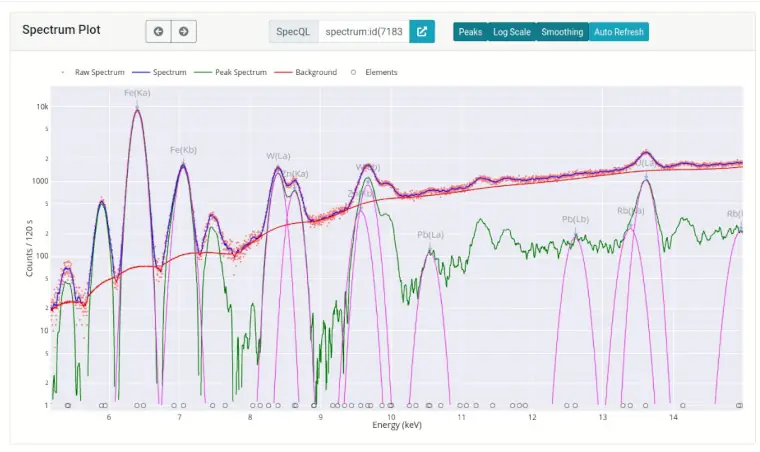The image size is (760, 452).
Task: Click the SpecQL query input field
Action: tap(364, 31)
